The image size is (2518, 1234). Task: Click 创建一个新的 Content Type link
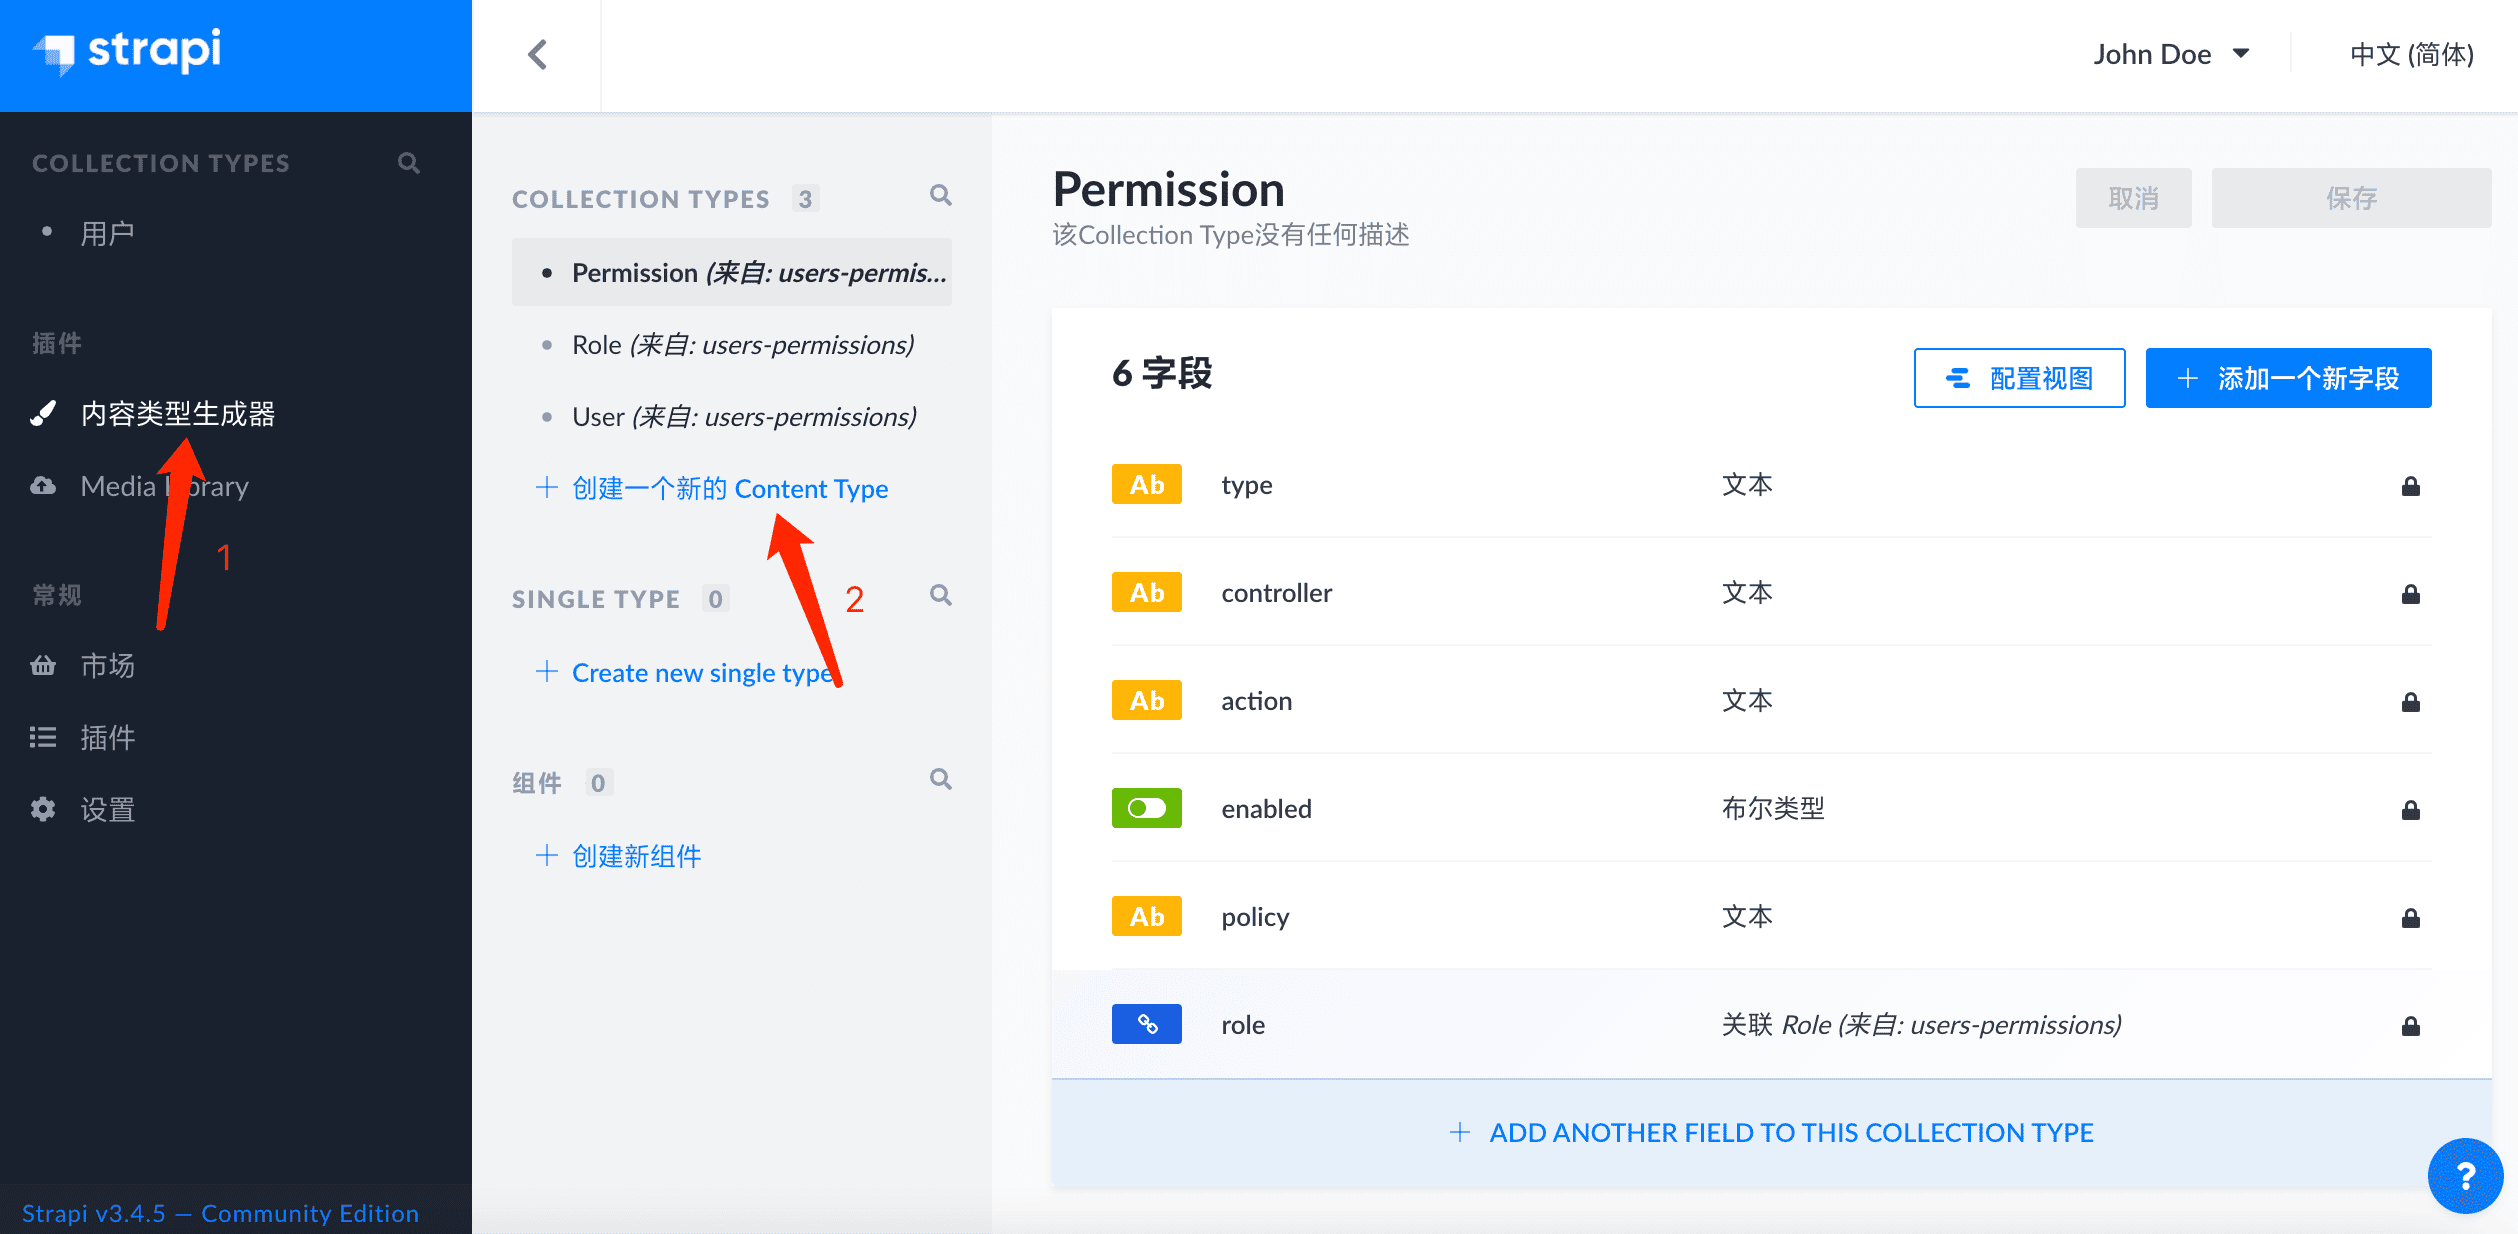pyautogui.click(x=729, y=488)
